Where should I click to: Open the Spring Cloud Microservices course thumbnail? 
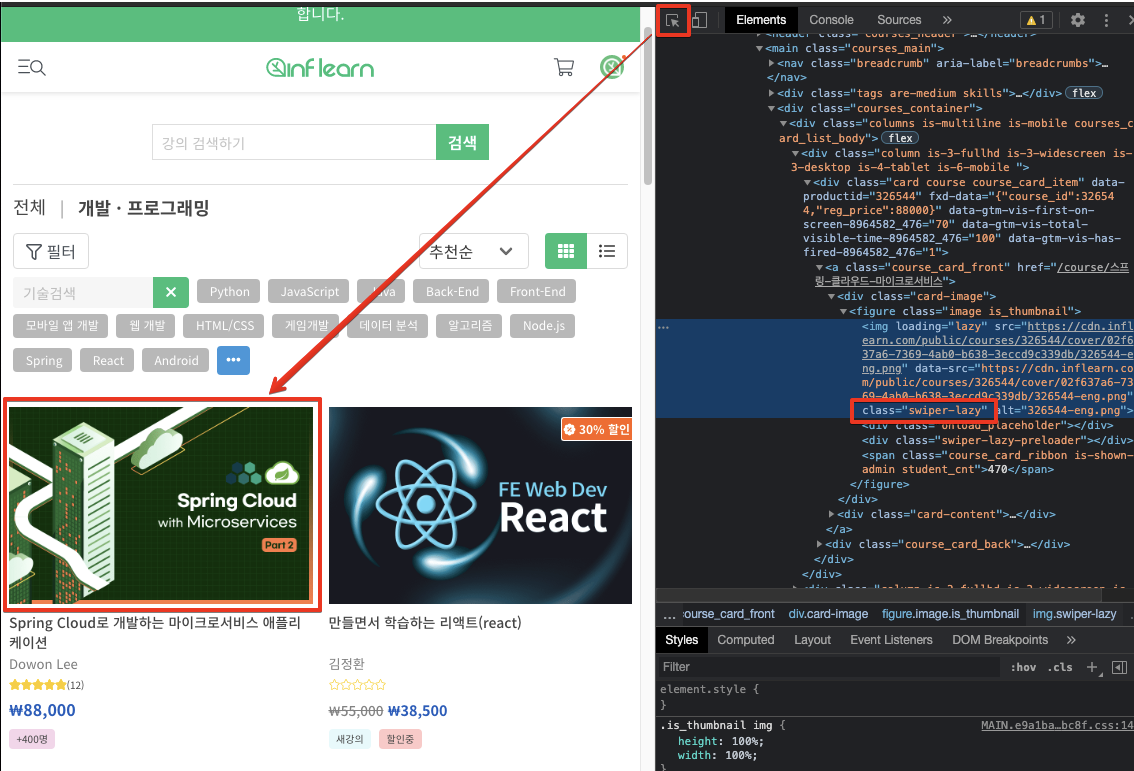pos(161,505)
